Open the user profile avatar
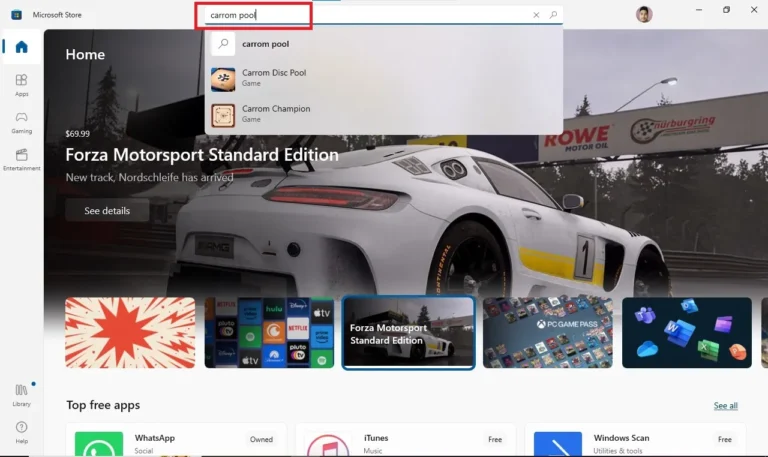Viewport: 768px width, 457px height. point(644,14)
